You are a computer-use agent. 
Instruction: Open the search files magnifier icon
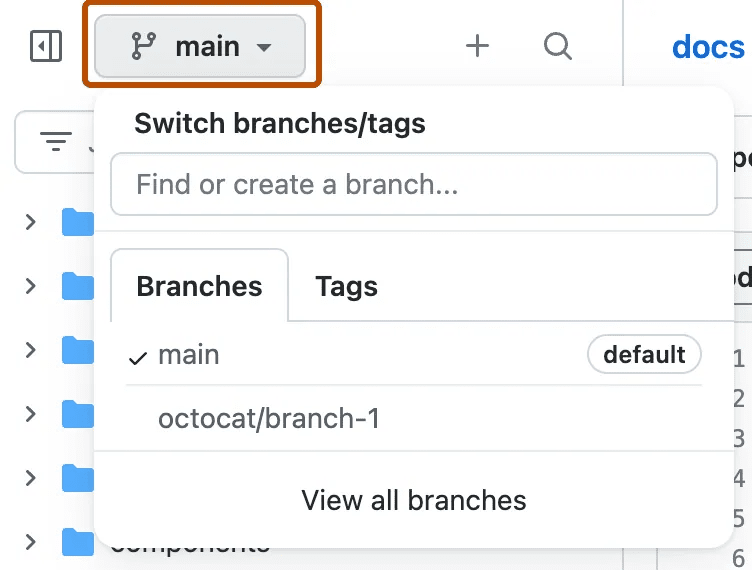(x=557, y=46)
